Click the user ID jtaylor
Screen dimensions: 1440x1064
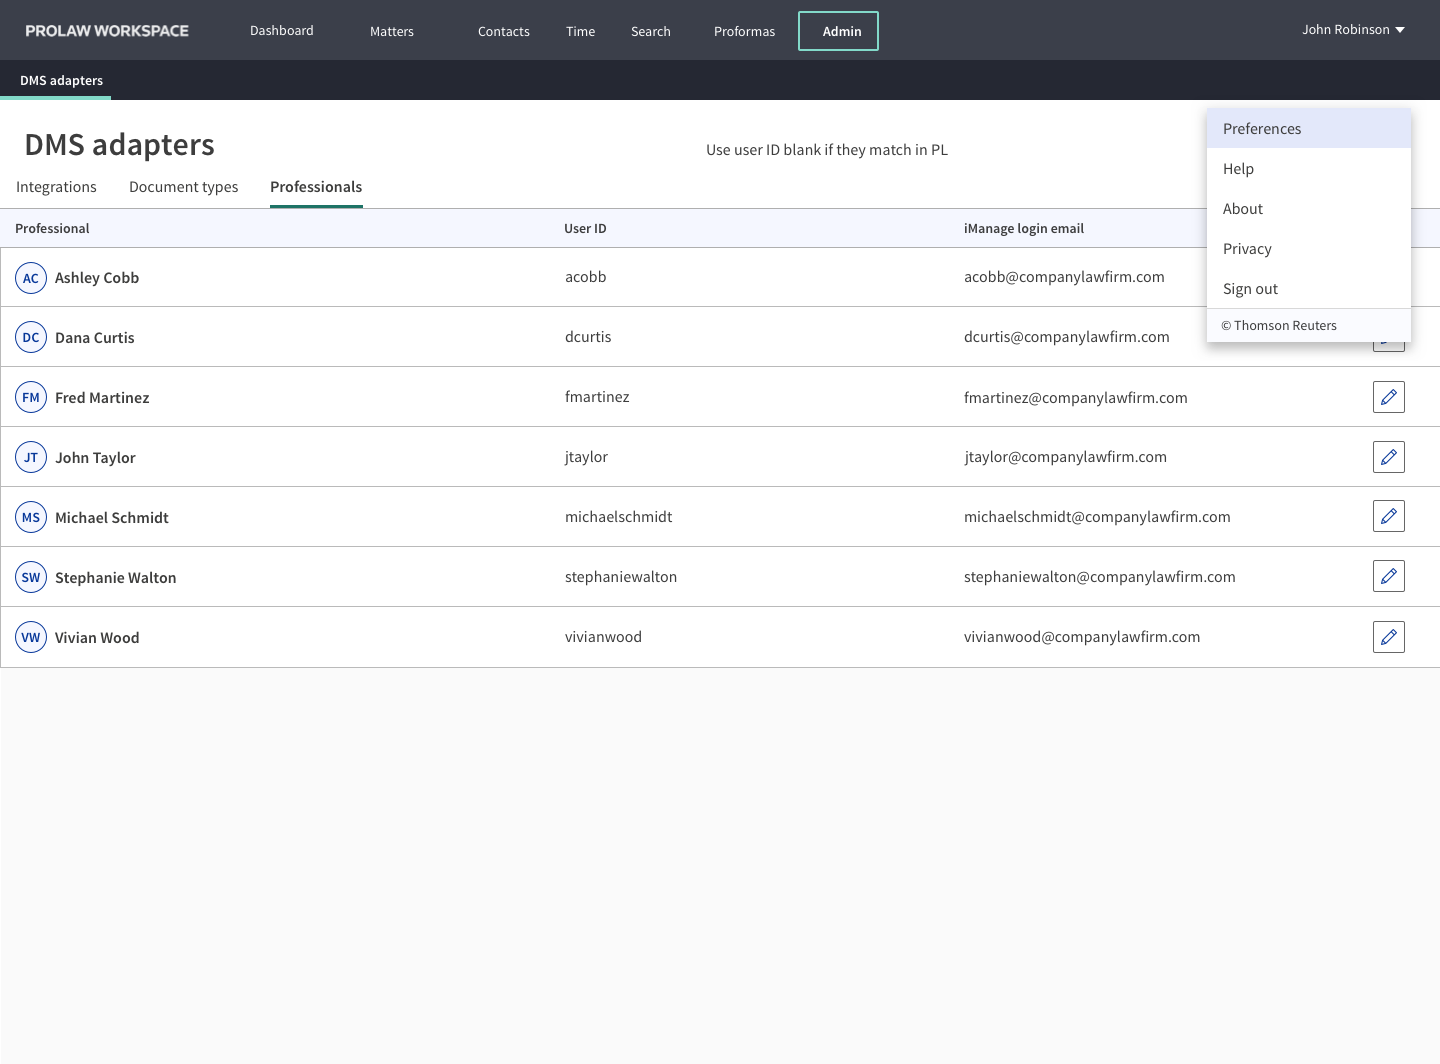click(586, 457)
